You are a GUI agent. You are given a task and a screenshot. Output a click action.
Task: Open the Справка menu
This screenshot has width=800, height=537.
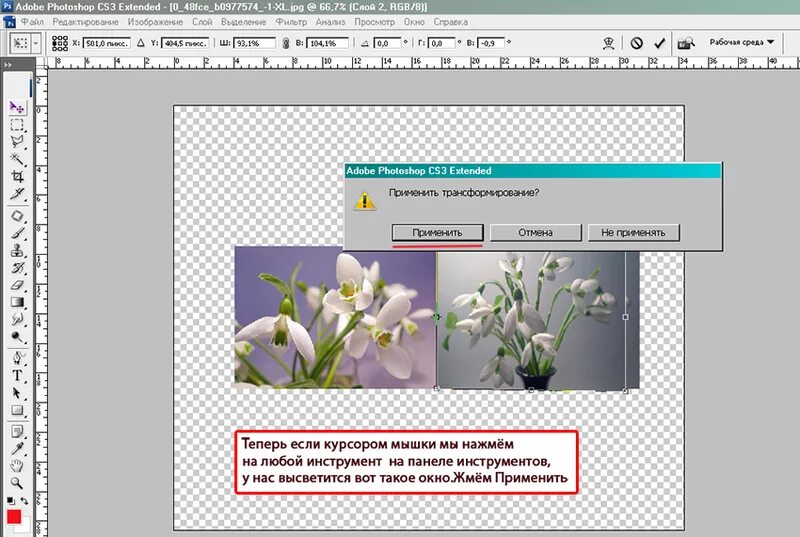(451, 22)
